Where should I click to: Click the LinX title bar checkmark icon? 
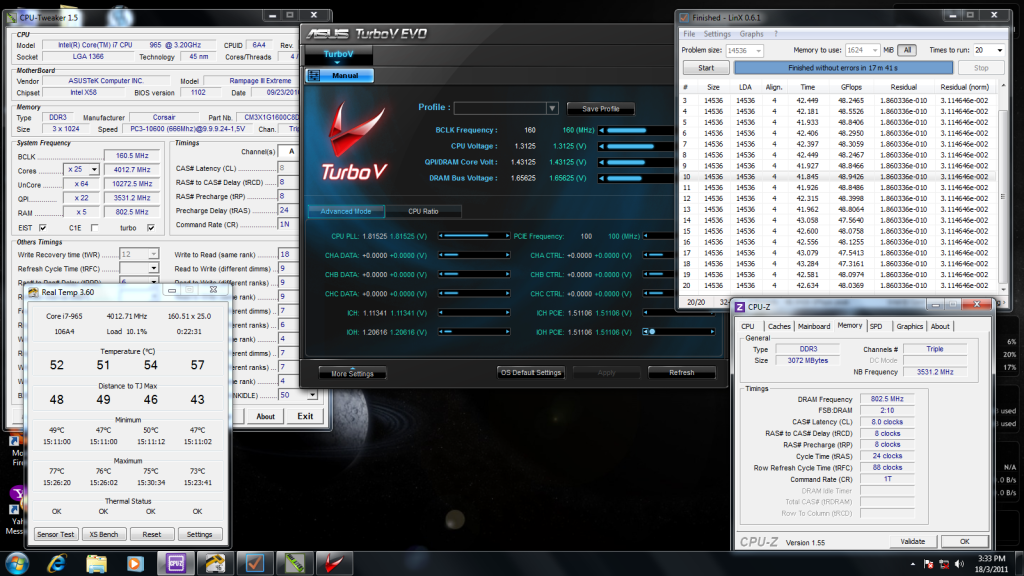click(x=684, y=18)
